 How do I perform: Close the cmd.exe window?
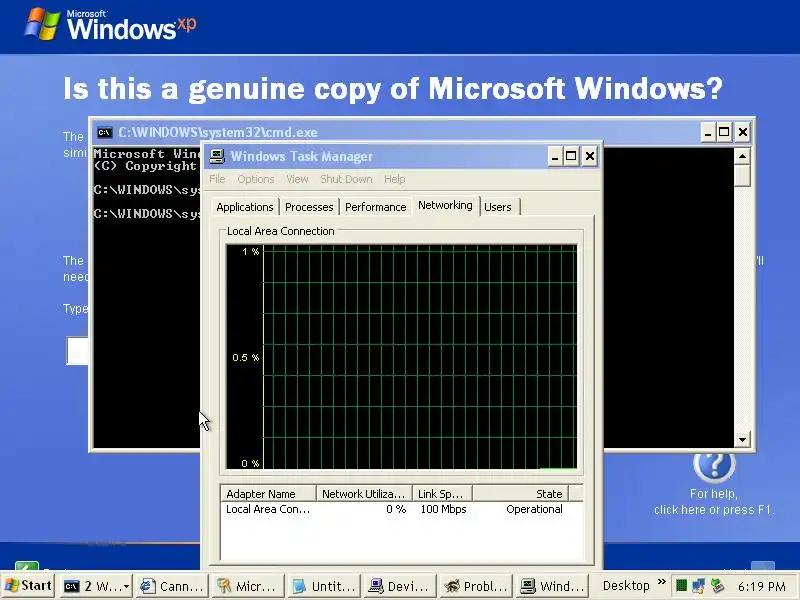point(743,133)
